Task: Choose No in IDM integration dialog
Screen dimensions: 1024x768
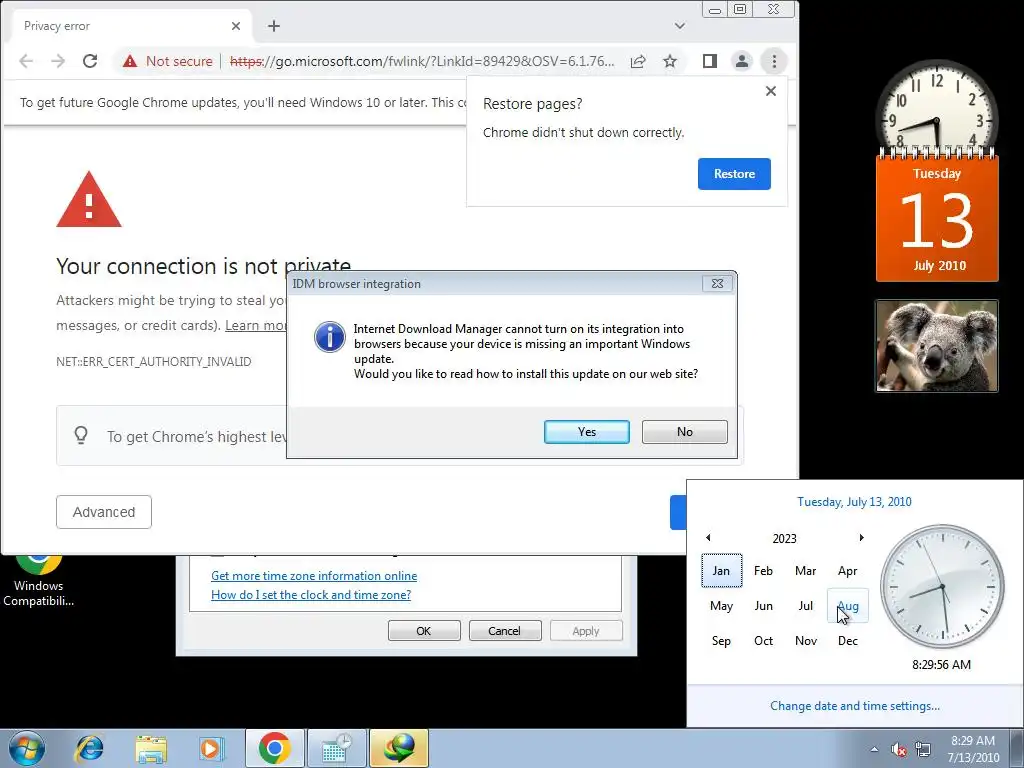Action: [x=684, y=432]
